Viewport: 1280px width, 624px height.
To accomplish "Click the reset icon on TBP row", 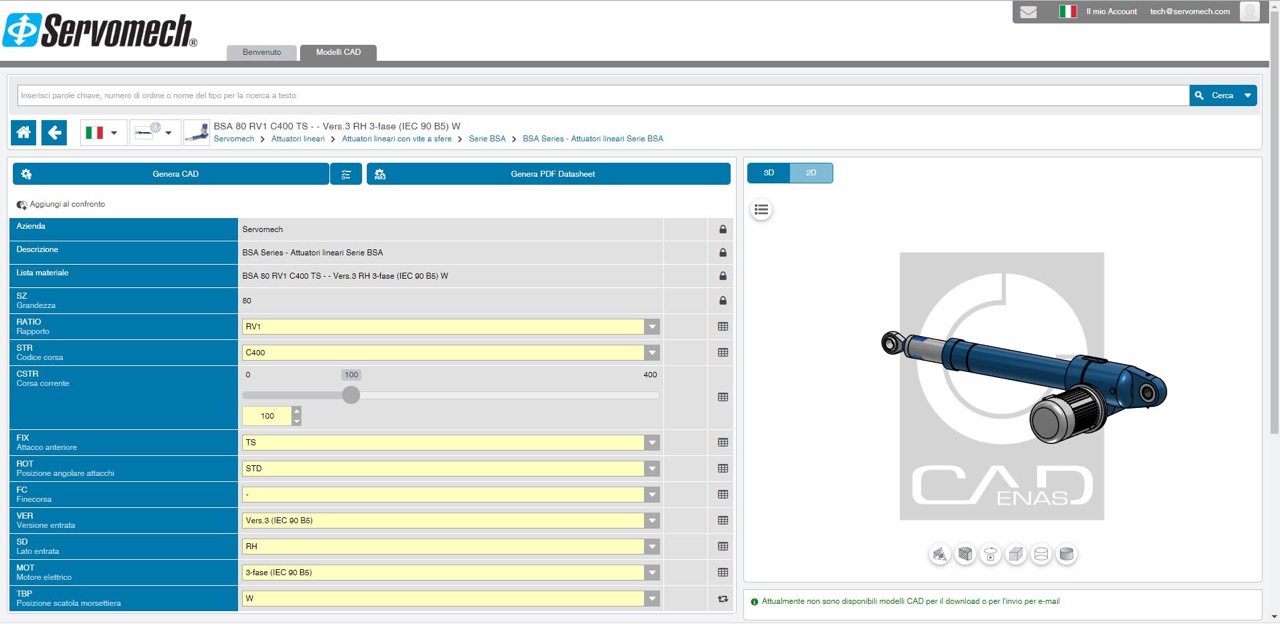I will pos(723,599).
